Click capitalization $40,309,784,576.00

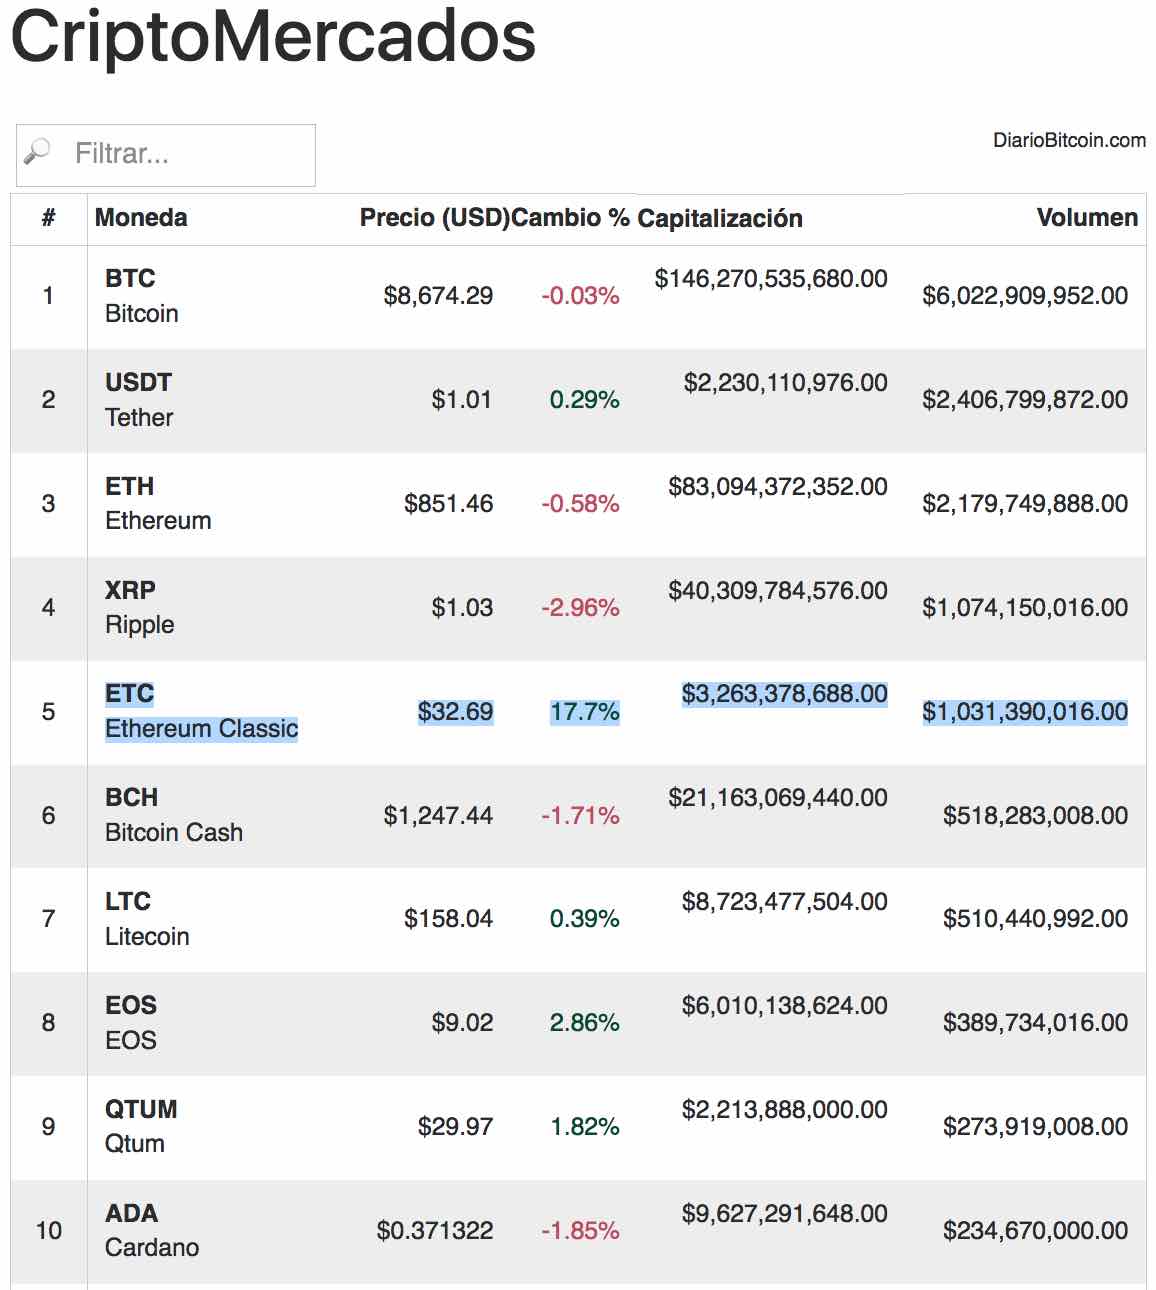click(x=778, y=591)
